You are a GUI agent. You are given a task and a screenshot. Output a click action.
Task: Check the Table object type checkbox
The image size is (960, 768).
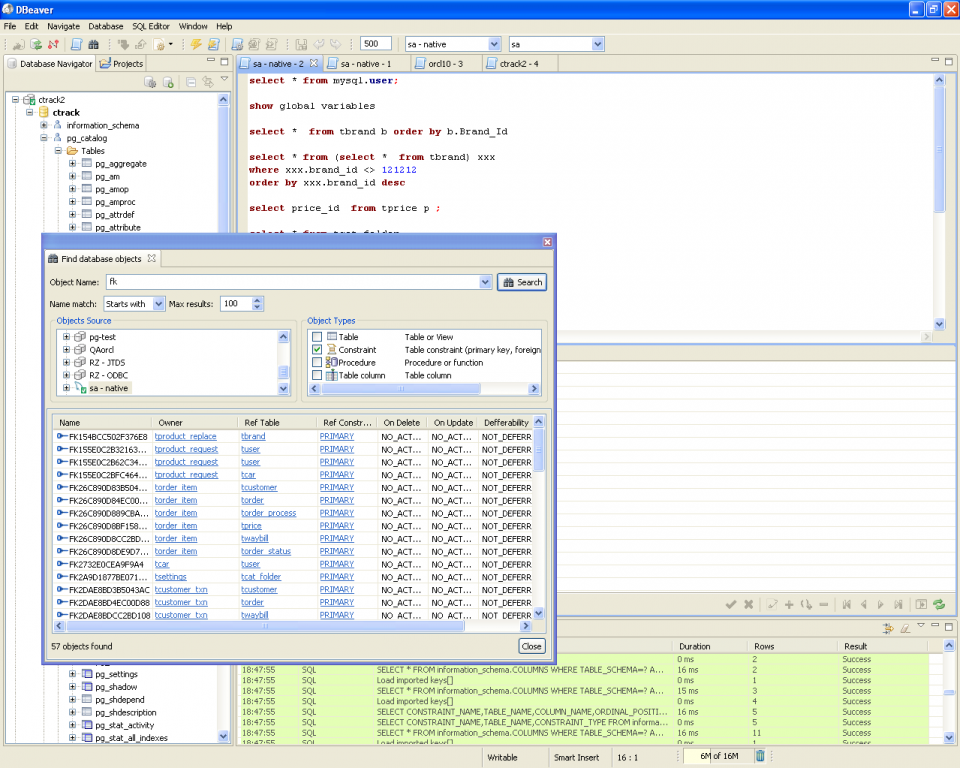[317, 337]
